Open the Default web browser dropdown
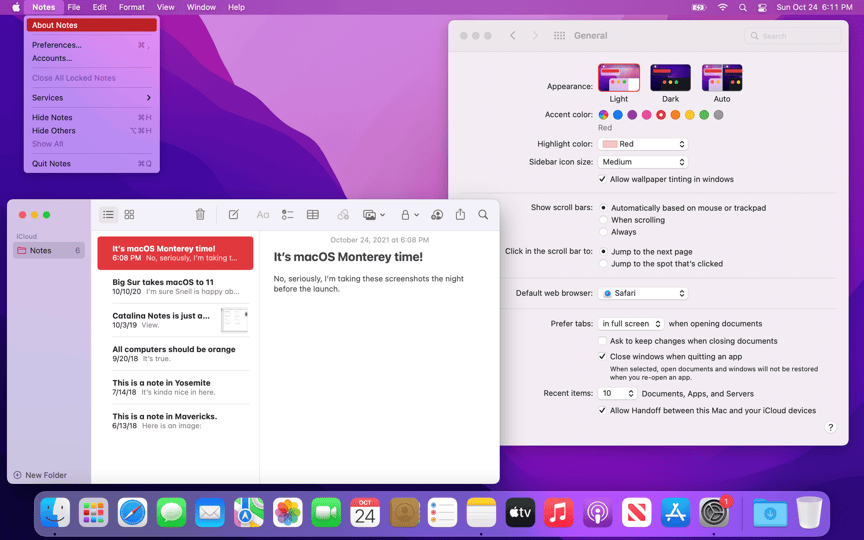The height and width of the screenshot is (540, 864). (x=643, y=293)
